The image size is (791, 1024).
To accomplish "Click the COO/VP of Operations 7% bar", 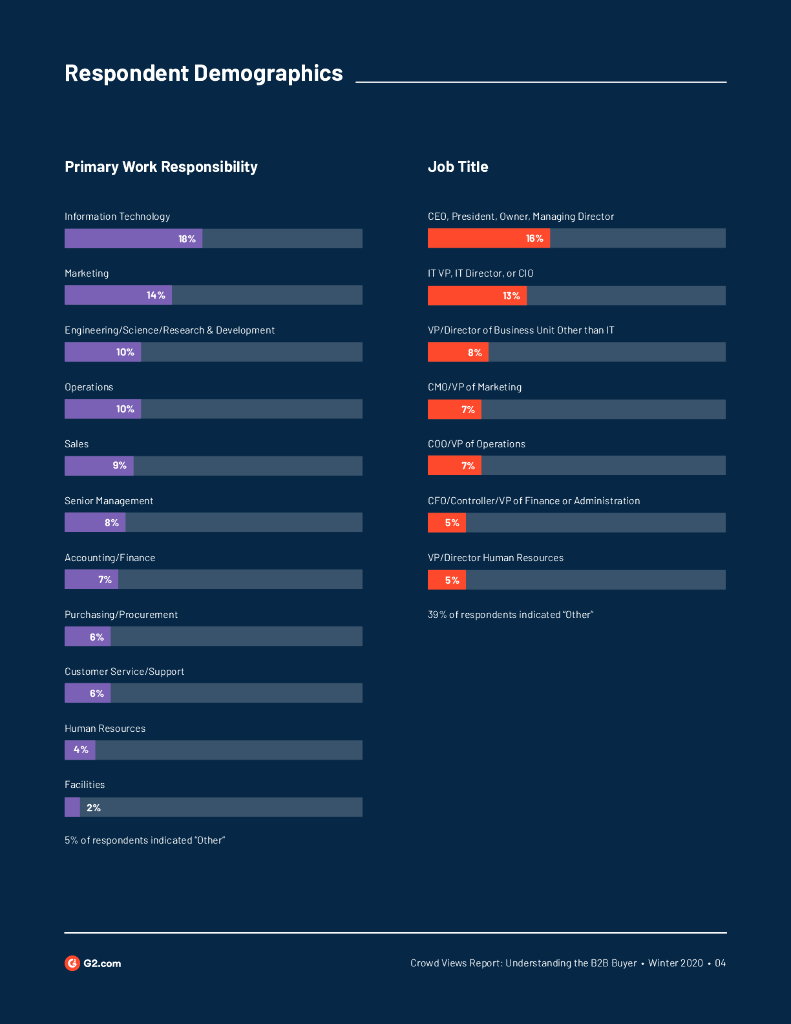I will click(x=454, y=465).
